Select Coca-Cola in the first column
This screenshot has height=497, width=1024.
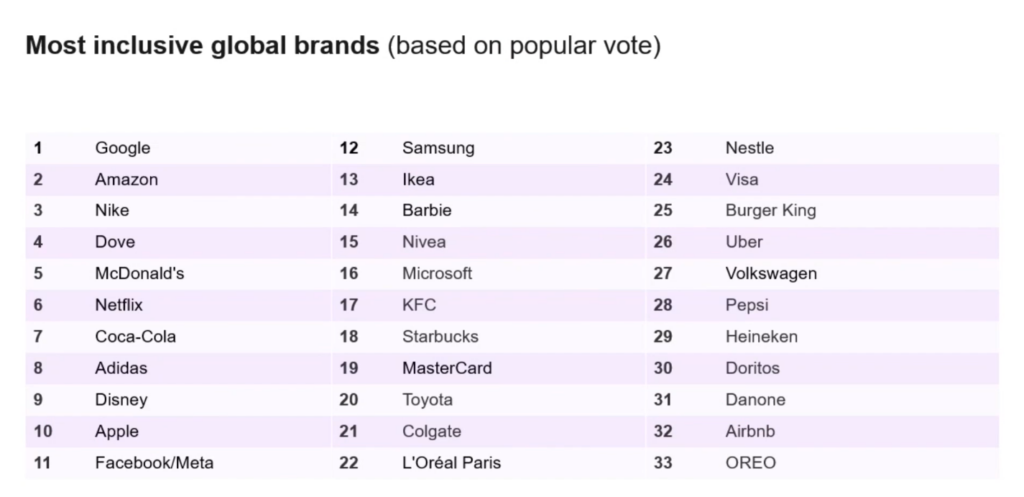[x=136, y=336]
